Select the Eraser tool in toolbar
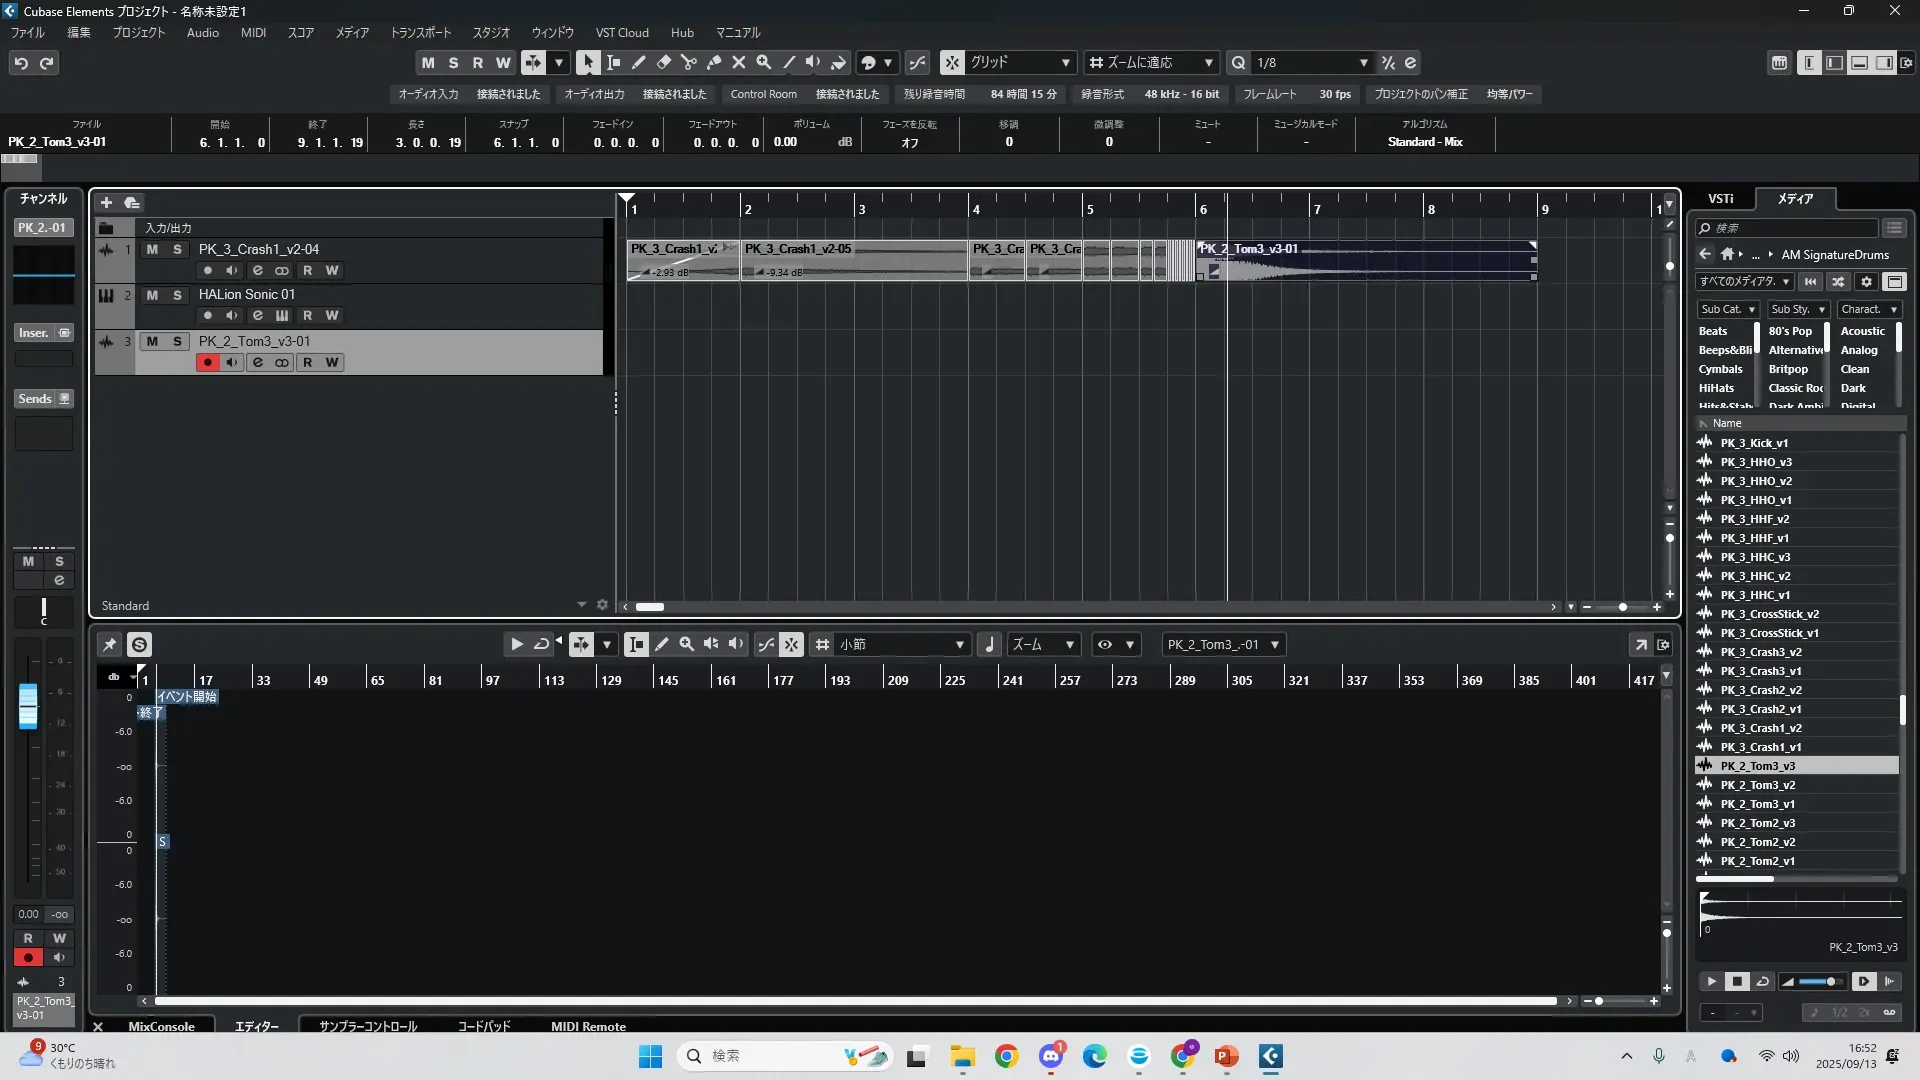1920x1080 pixels. pyautogui.click(x=663, y=62)
